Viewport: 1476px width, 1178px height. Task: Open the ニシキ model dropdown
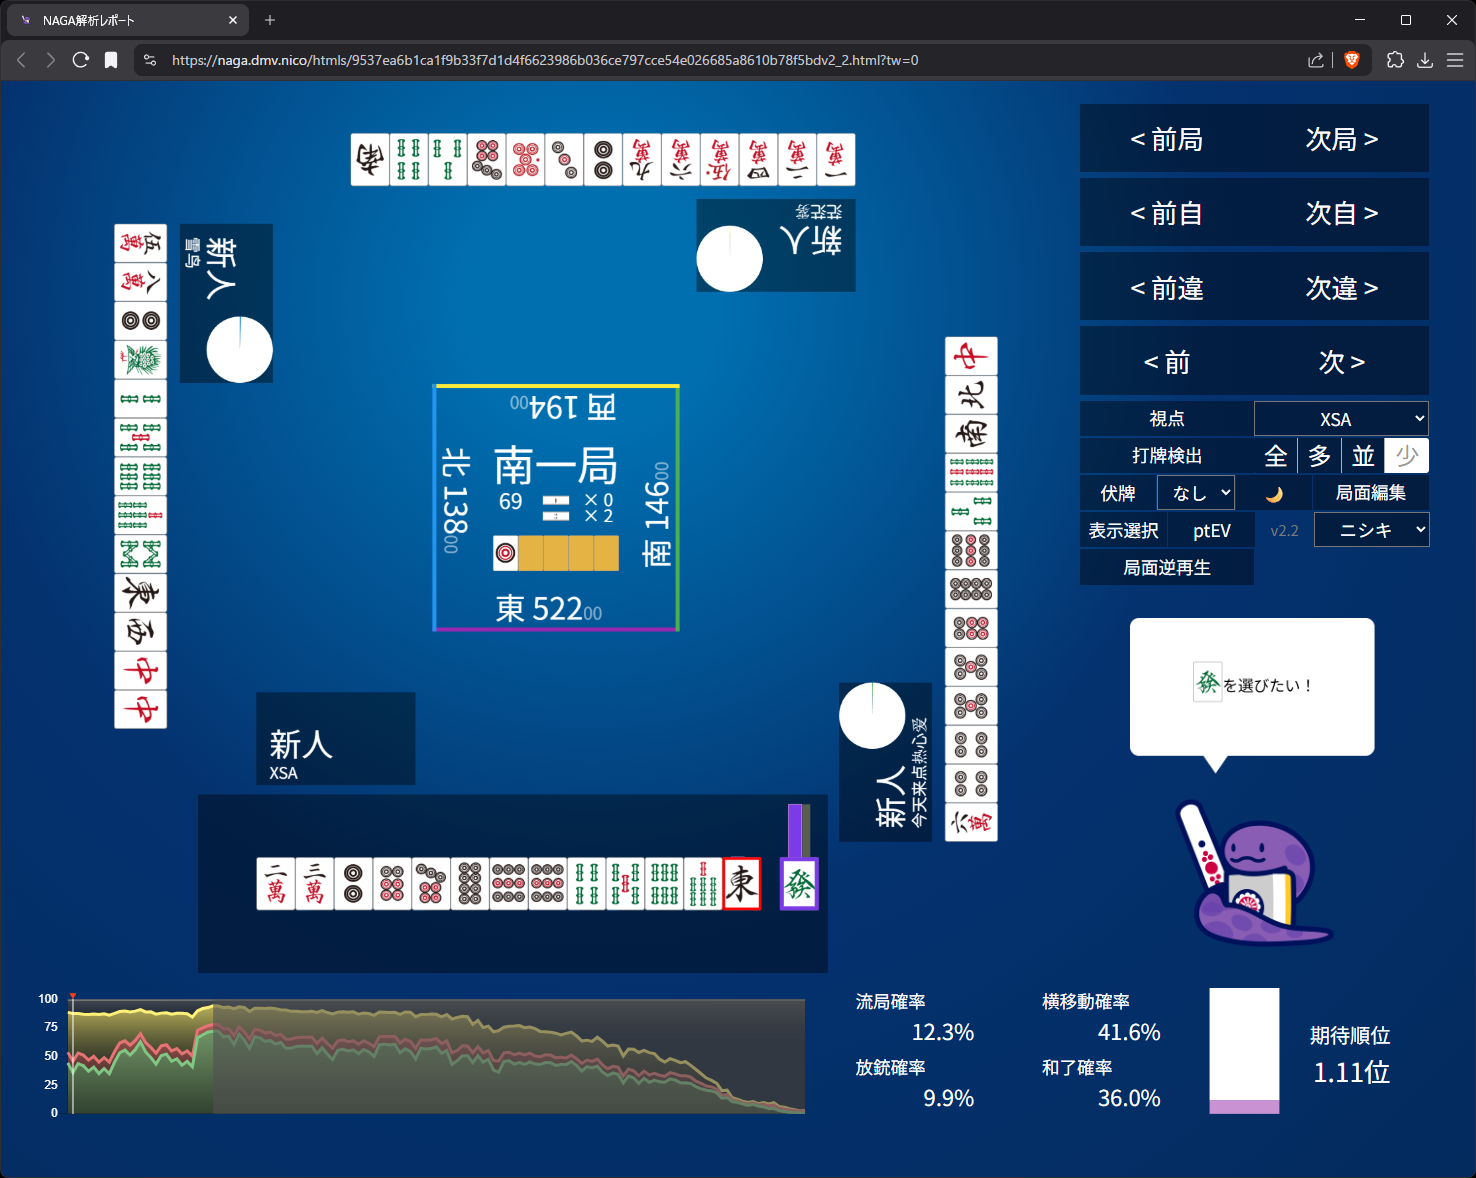(x=1370, y=530)
